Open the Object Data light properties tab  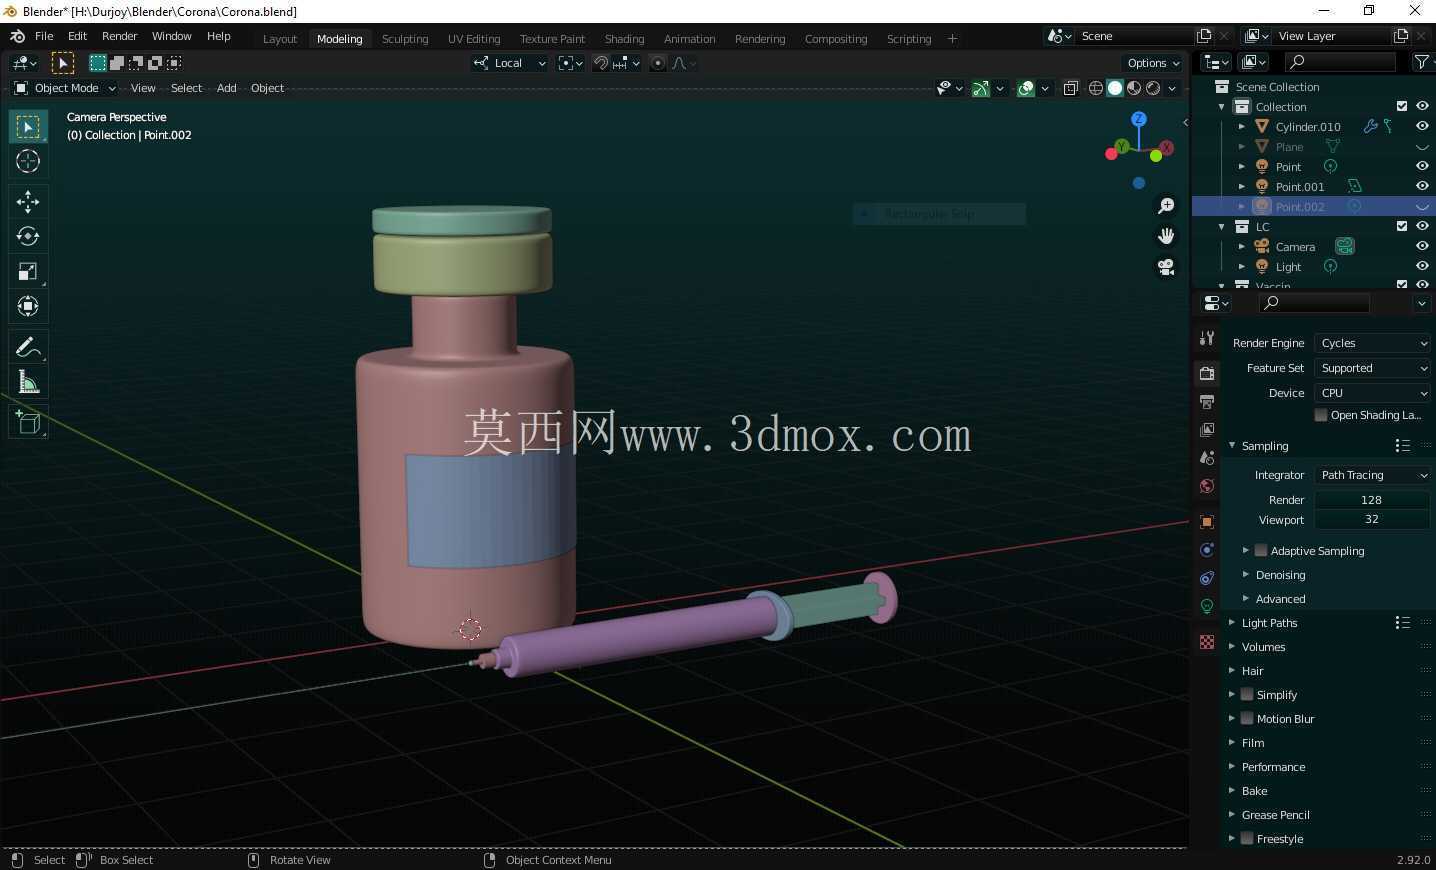pos(1207,606)
